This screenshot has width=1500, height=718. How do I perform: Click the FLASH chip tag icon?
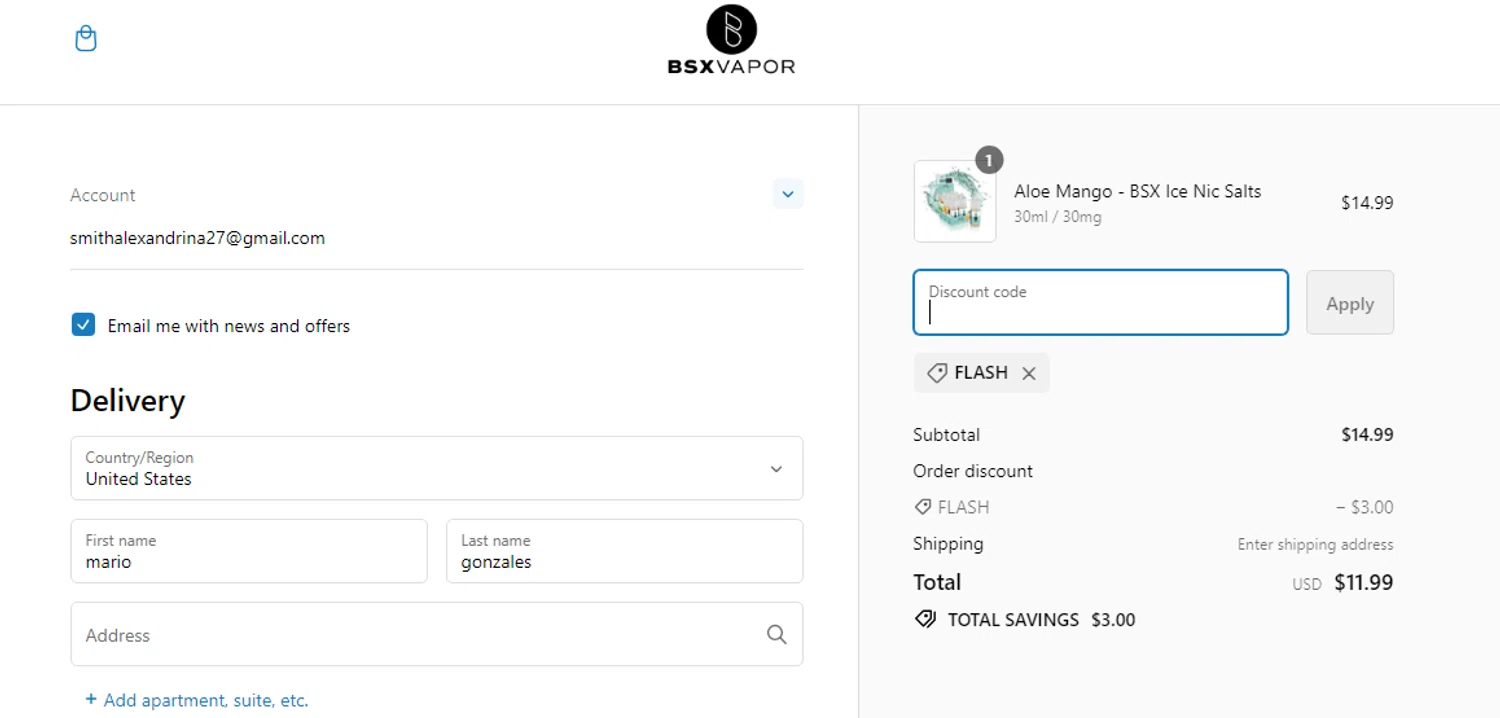click(x=937, y=373)
